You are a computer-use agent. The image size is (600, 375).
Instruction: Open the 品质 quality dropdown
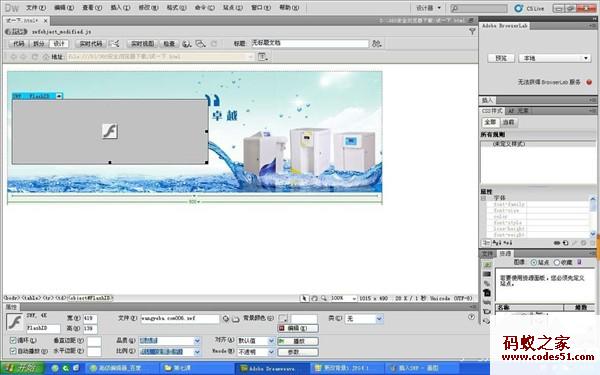tap(170, 341)
